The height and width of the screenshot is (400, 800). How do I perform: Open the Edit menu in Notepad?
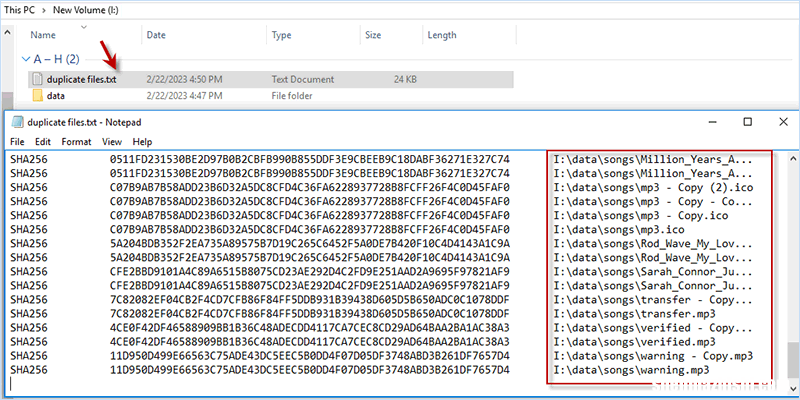pos(43,141)
